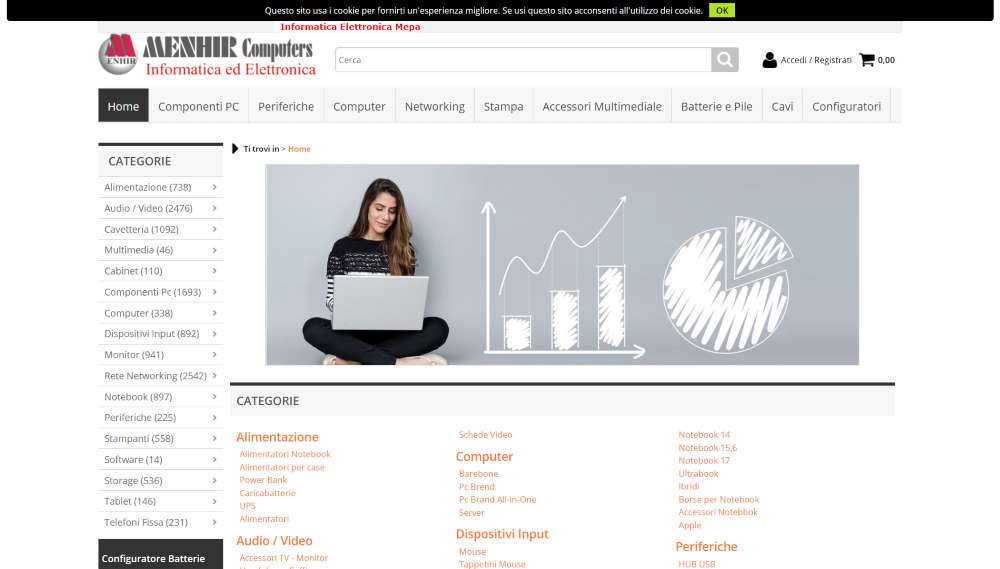Open Notebook (897) sidebar category

161,397
